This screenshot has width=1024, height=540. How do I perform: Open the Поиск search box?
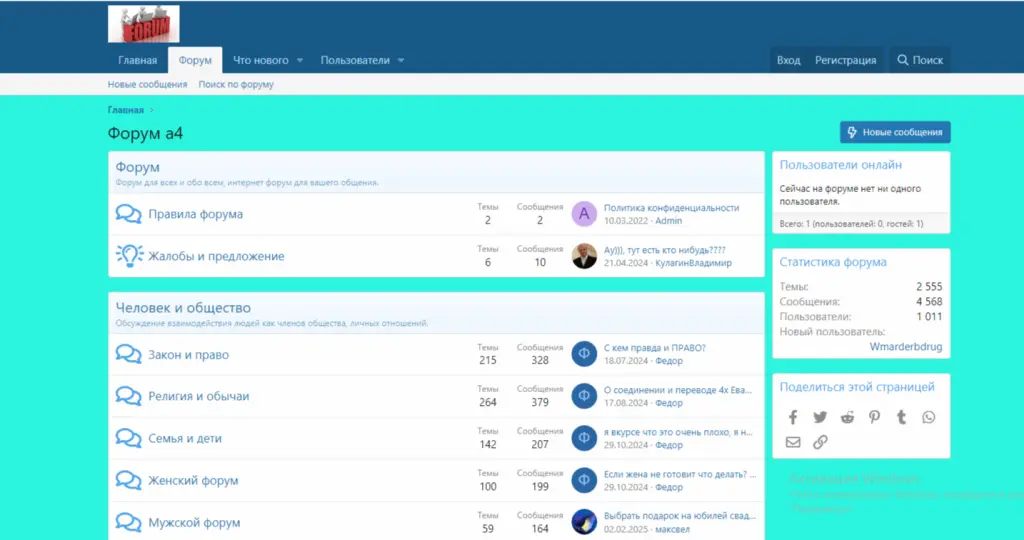[x=920, y=60]
